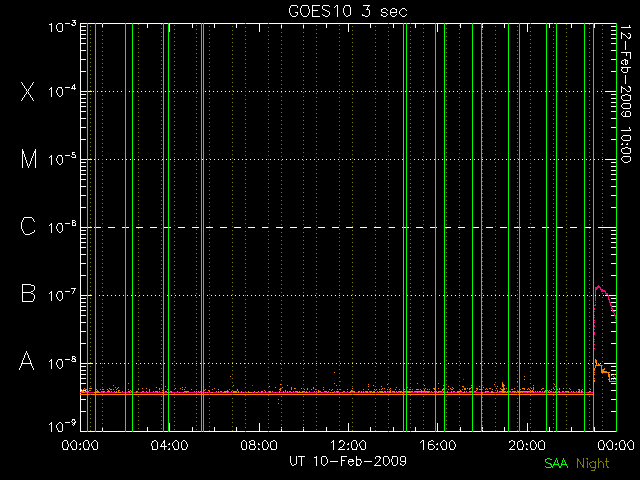Click the 10^-4 y-axis tick label
This screenshot has width=640, height=480.
pos(62,91)
